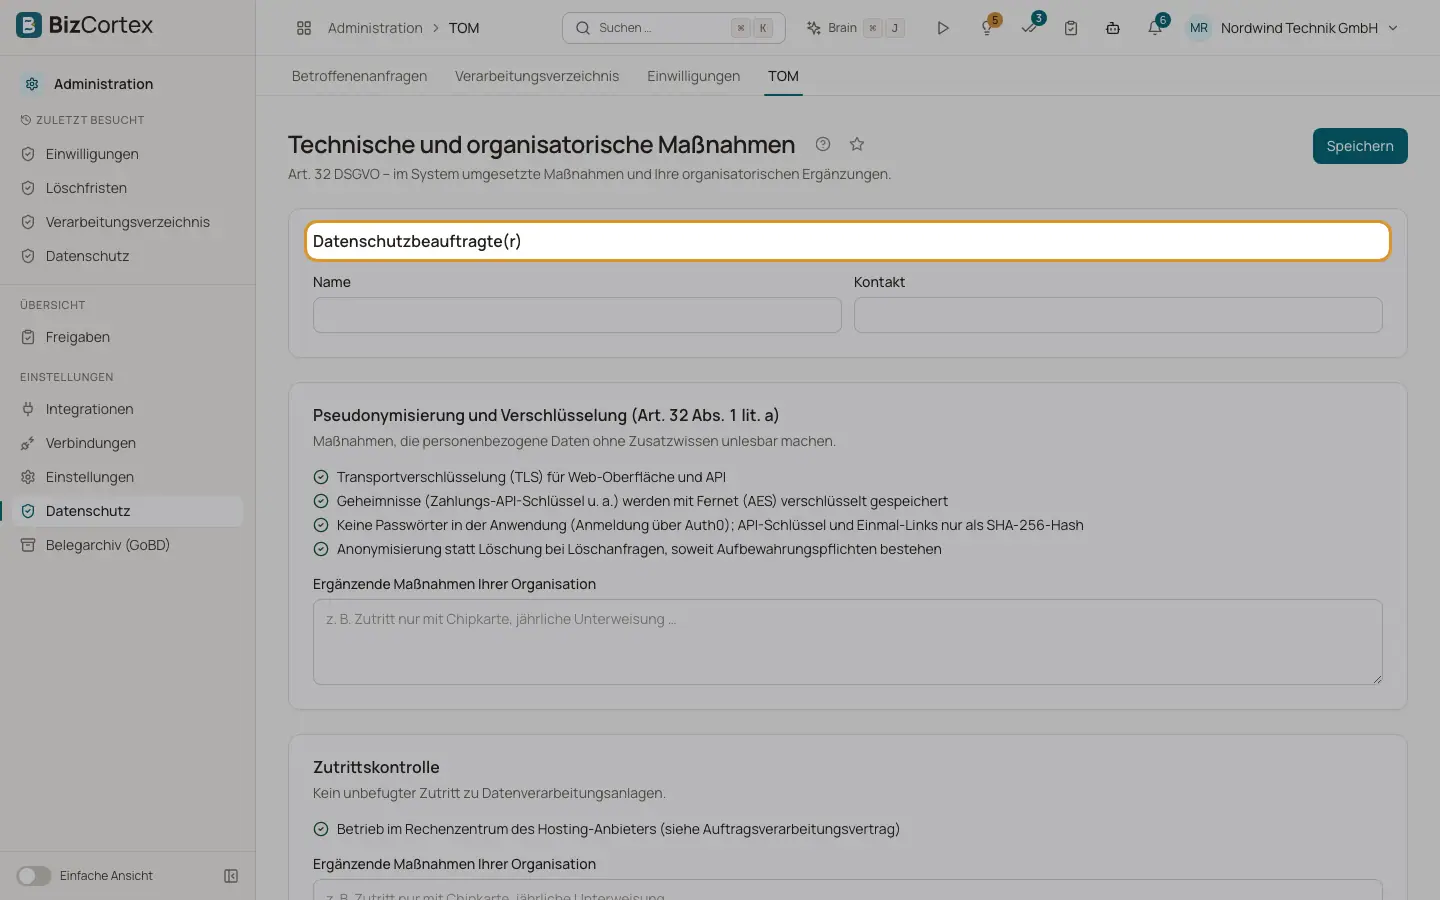Select the TOM tab
This screenshot has height=900, width=1440.
pyautogui.click(x=783, y=76)
